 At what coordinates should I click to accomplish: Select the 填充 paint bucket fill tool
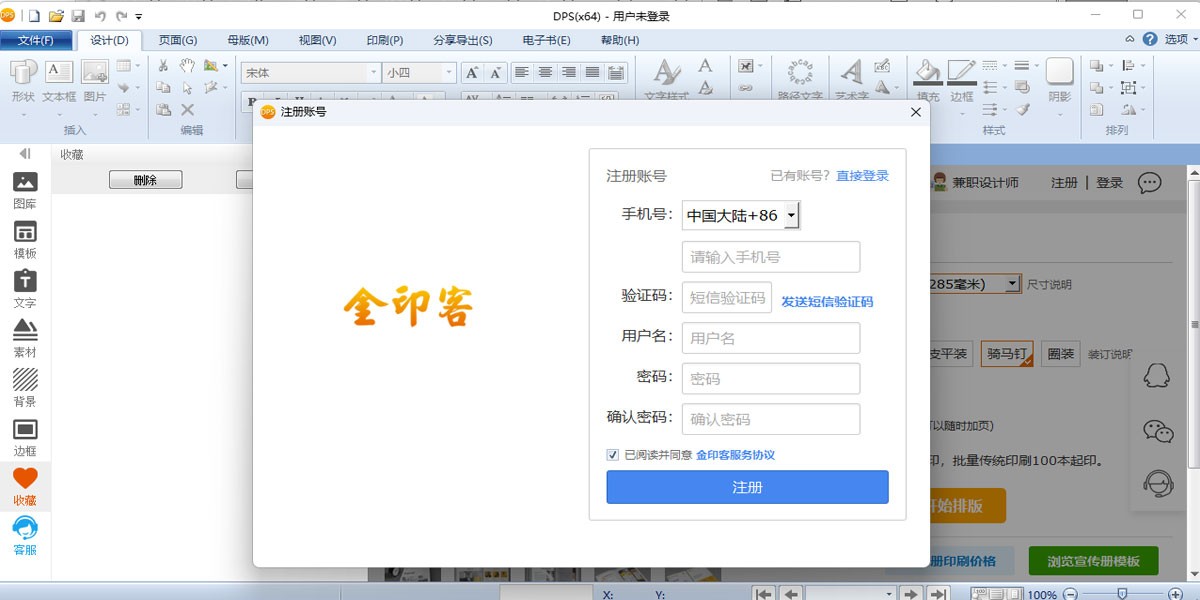click(x=928, y=80)
